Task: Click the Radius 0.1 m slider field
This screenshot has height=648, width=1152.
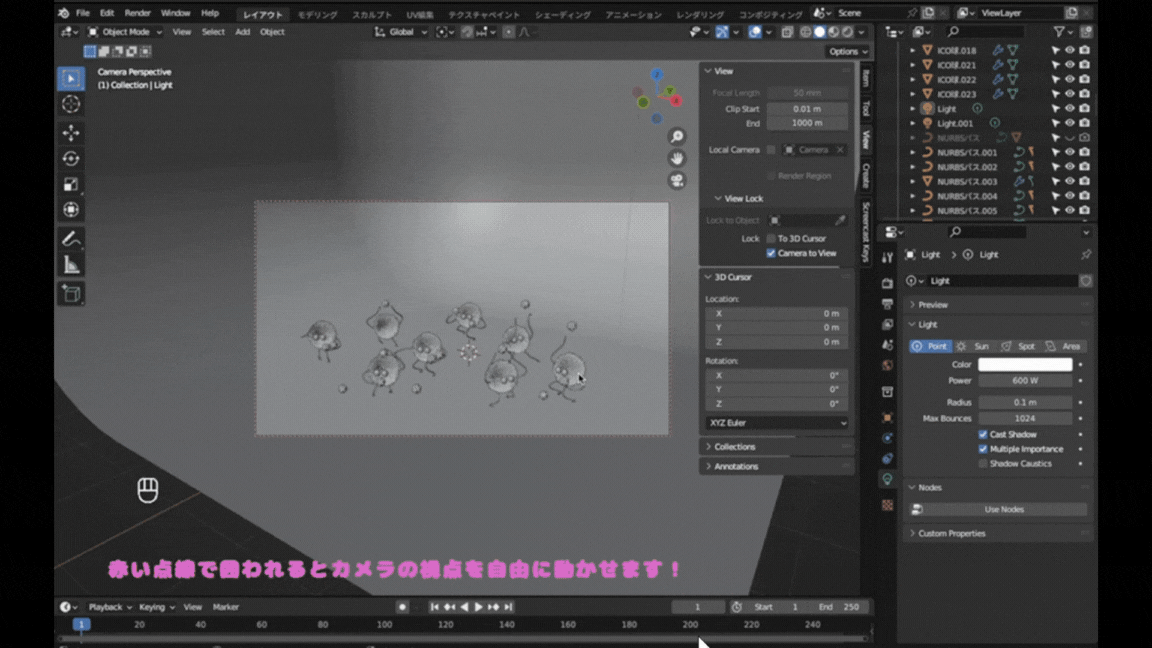Action: coord(1025,403)
